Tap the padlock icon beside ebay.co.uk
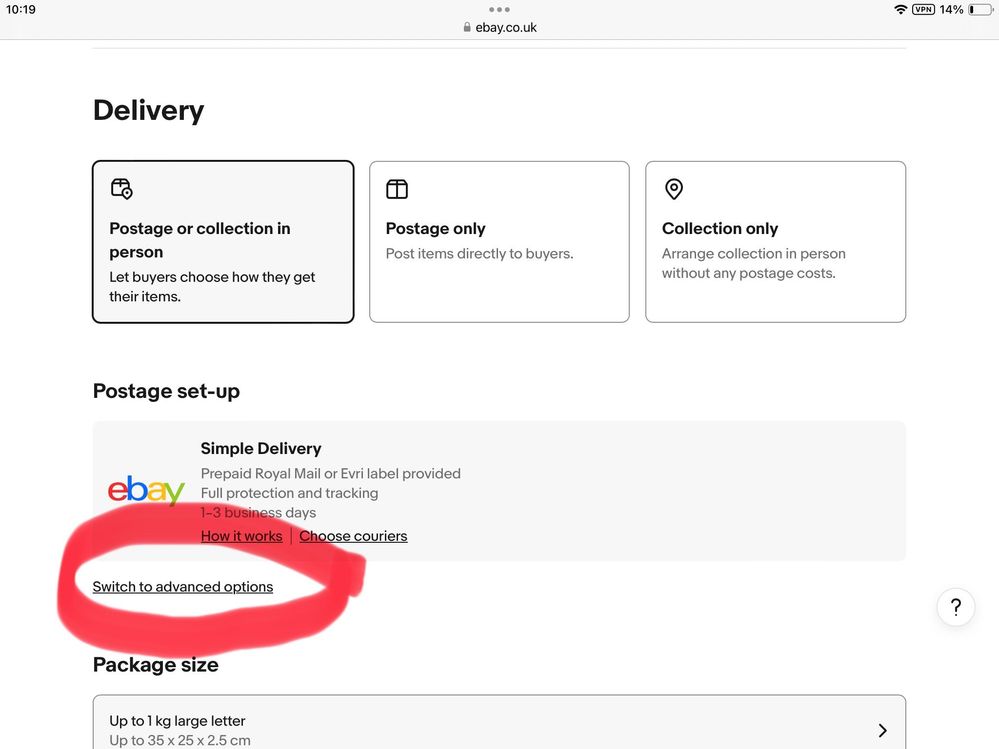Viewport: 999px width, 749px height. pos(467,28)
